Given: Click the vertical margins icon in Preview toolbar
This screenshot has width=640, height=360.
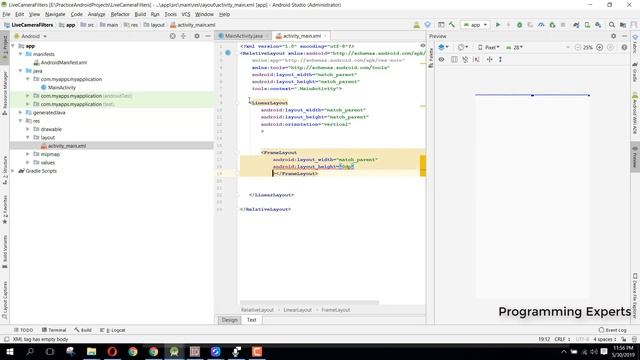Looking at the screenshot, I should click(500, 60).
